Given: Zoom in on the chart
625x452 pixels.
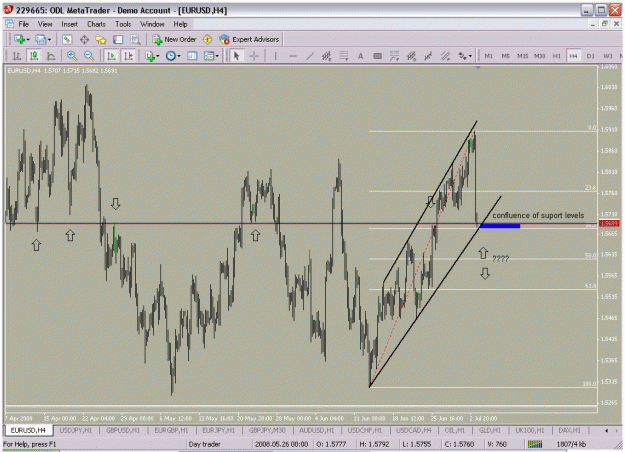Looking at the screenshot, I should 72,56.
